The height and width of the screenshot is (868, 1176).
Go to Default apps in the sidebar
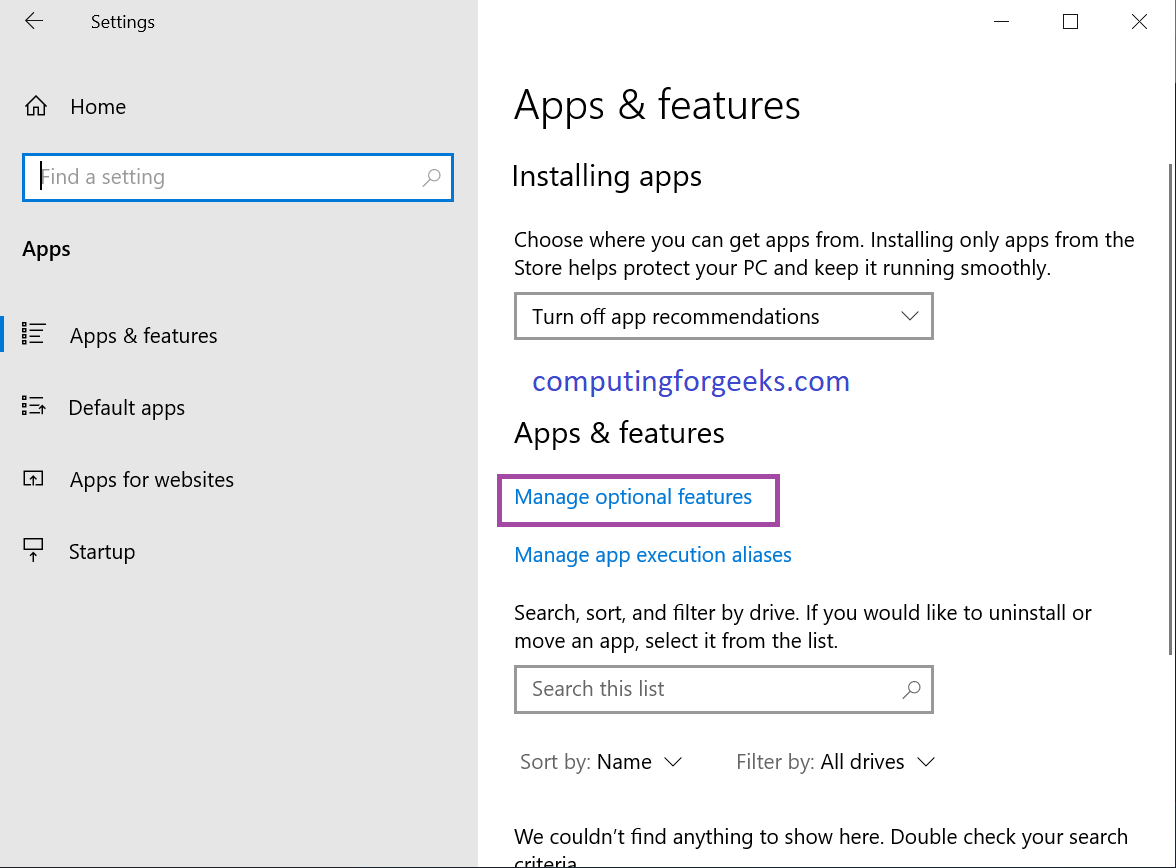pos(126,408)
